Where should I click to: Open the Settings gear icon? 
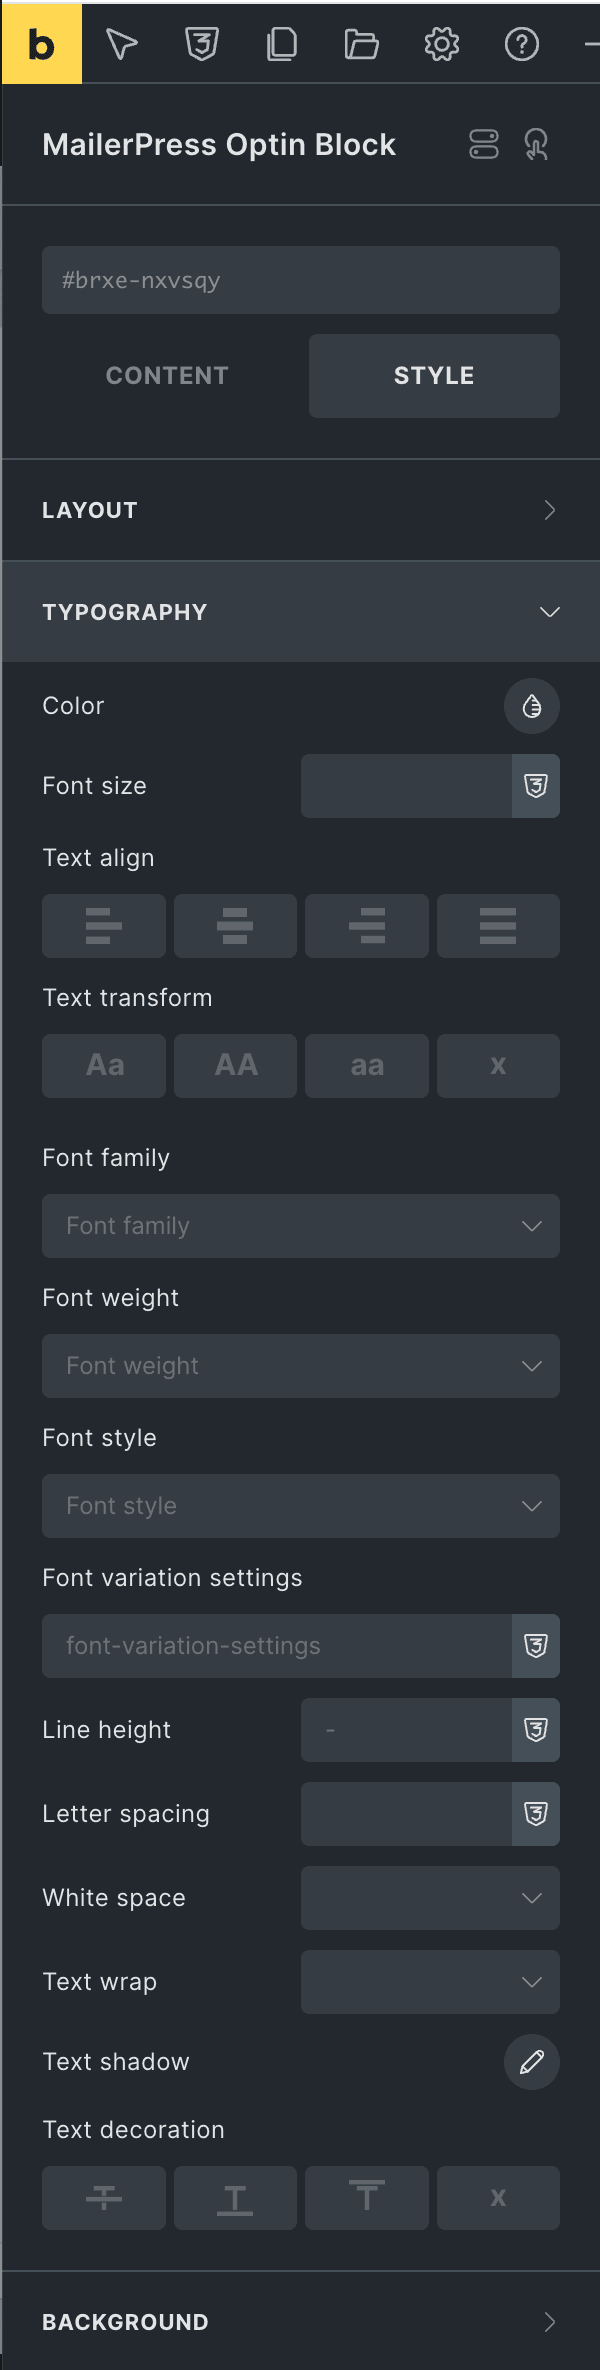click(x=441, y=44)
